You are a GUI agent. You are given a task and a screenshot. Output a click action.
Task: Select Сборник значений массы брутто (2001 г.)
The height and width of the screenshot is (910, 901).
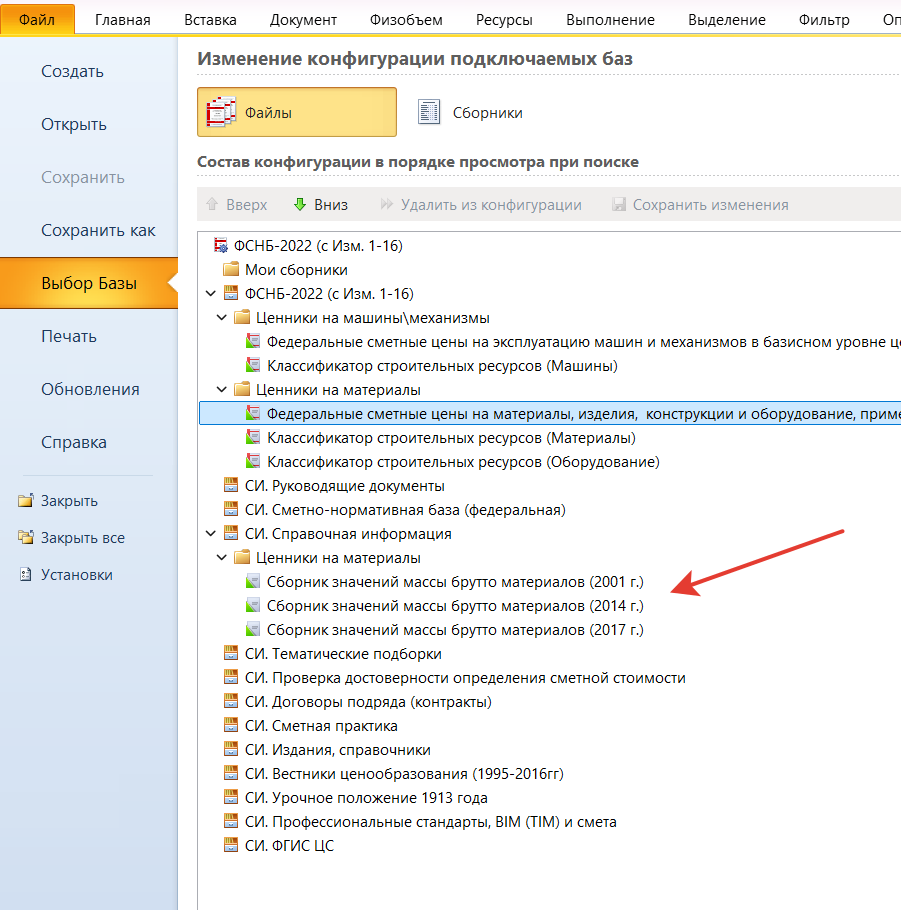pos(455,582)
